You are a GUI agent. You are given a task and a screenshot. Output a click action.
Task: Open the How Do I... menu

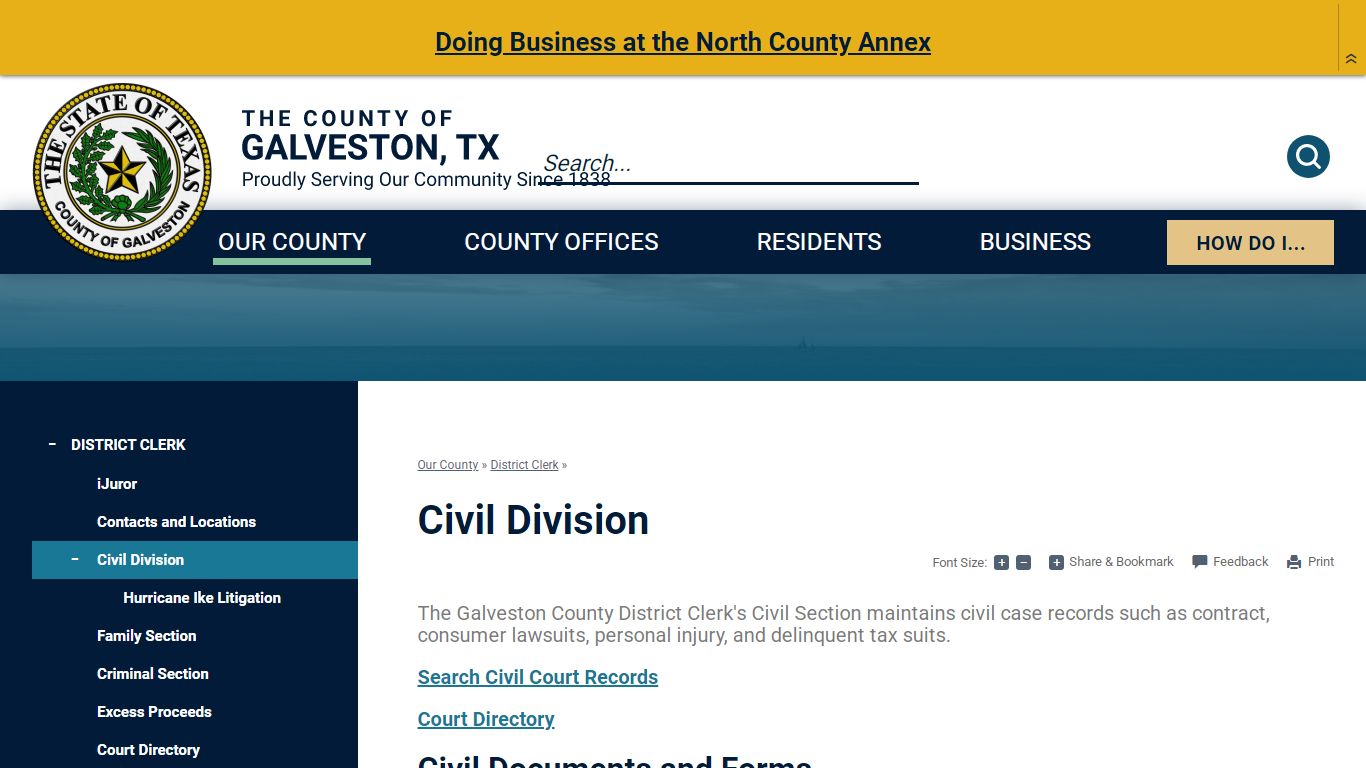tap(1250, 243)
